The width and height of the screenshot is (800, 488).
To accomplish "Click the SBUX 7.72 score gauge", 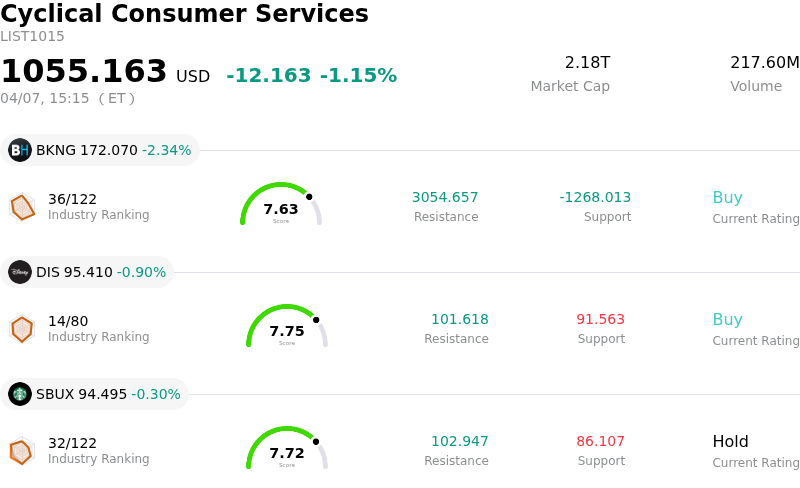I will point(287,450).
